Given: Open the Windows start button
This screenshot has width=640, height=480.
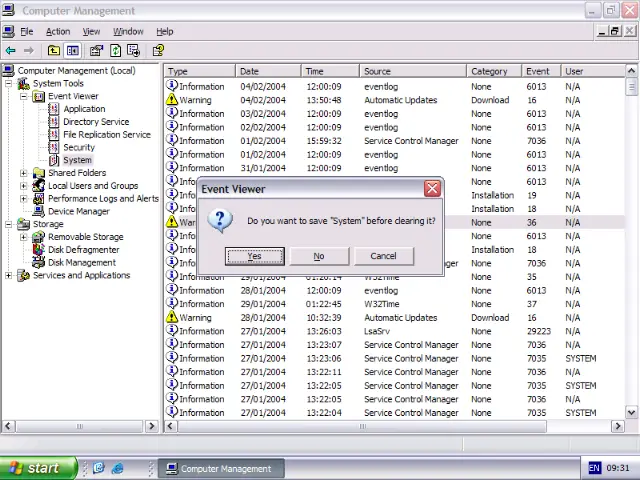Looking at the screenshot, I should click(x=38, y=468).
